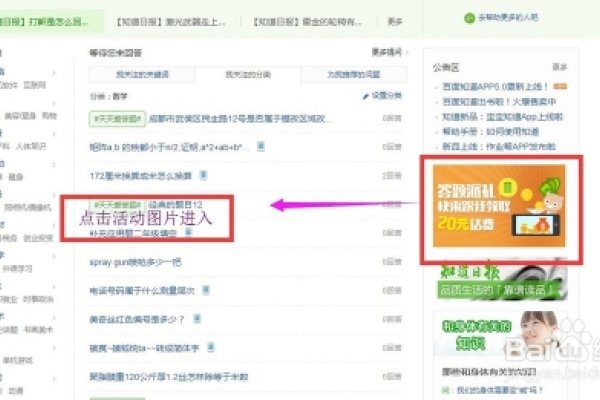Click mobile icon beside 电话号码属于什么测量层次
Viewport: 600px width, 400px height.
click(x=205, y=290)
